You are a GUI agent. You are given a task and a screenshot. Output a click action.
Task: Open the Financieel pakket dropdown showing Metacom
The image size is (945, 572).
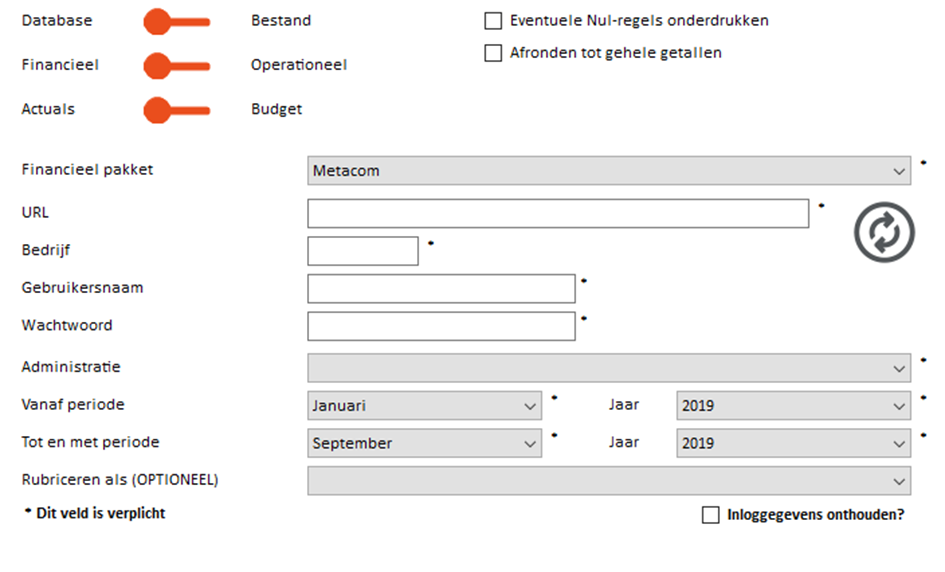pyautogui.click(x=609, y=171)
